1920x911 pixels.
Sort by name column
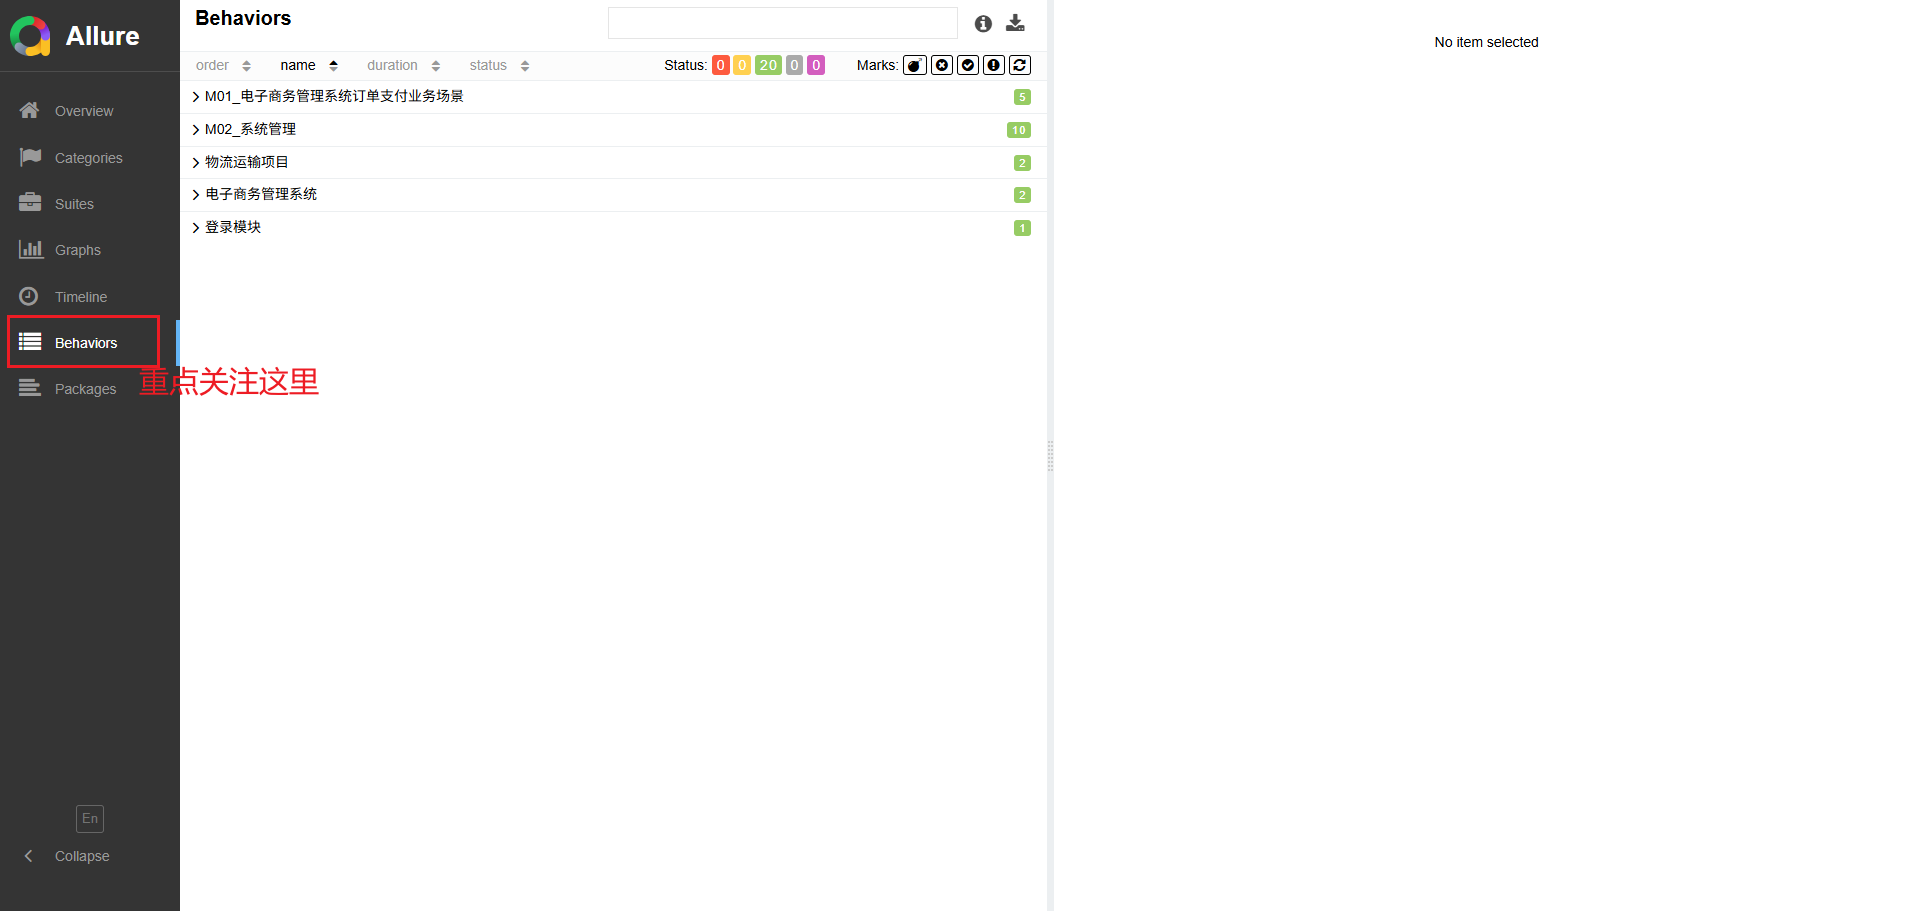coord(309,65)
